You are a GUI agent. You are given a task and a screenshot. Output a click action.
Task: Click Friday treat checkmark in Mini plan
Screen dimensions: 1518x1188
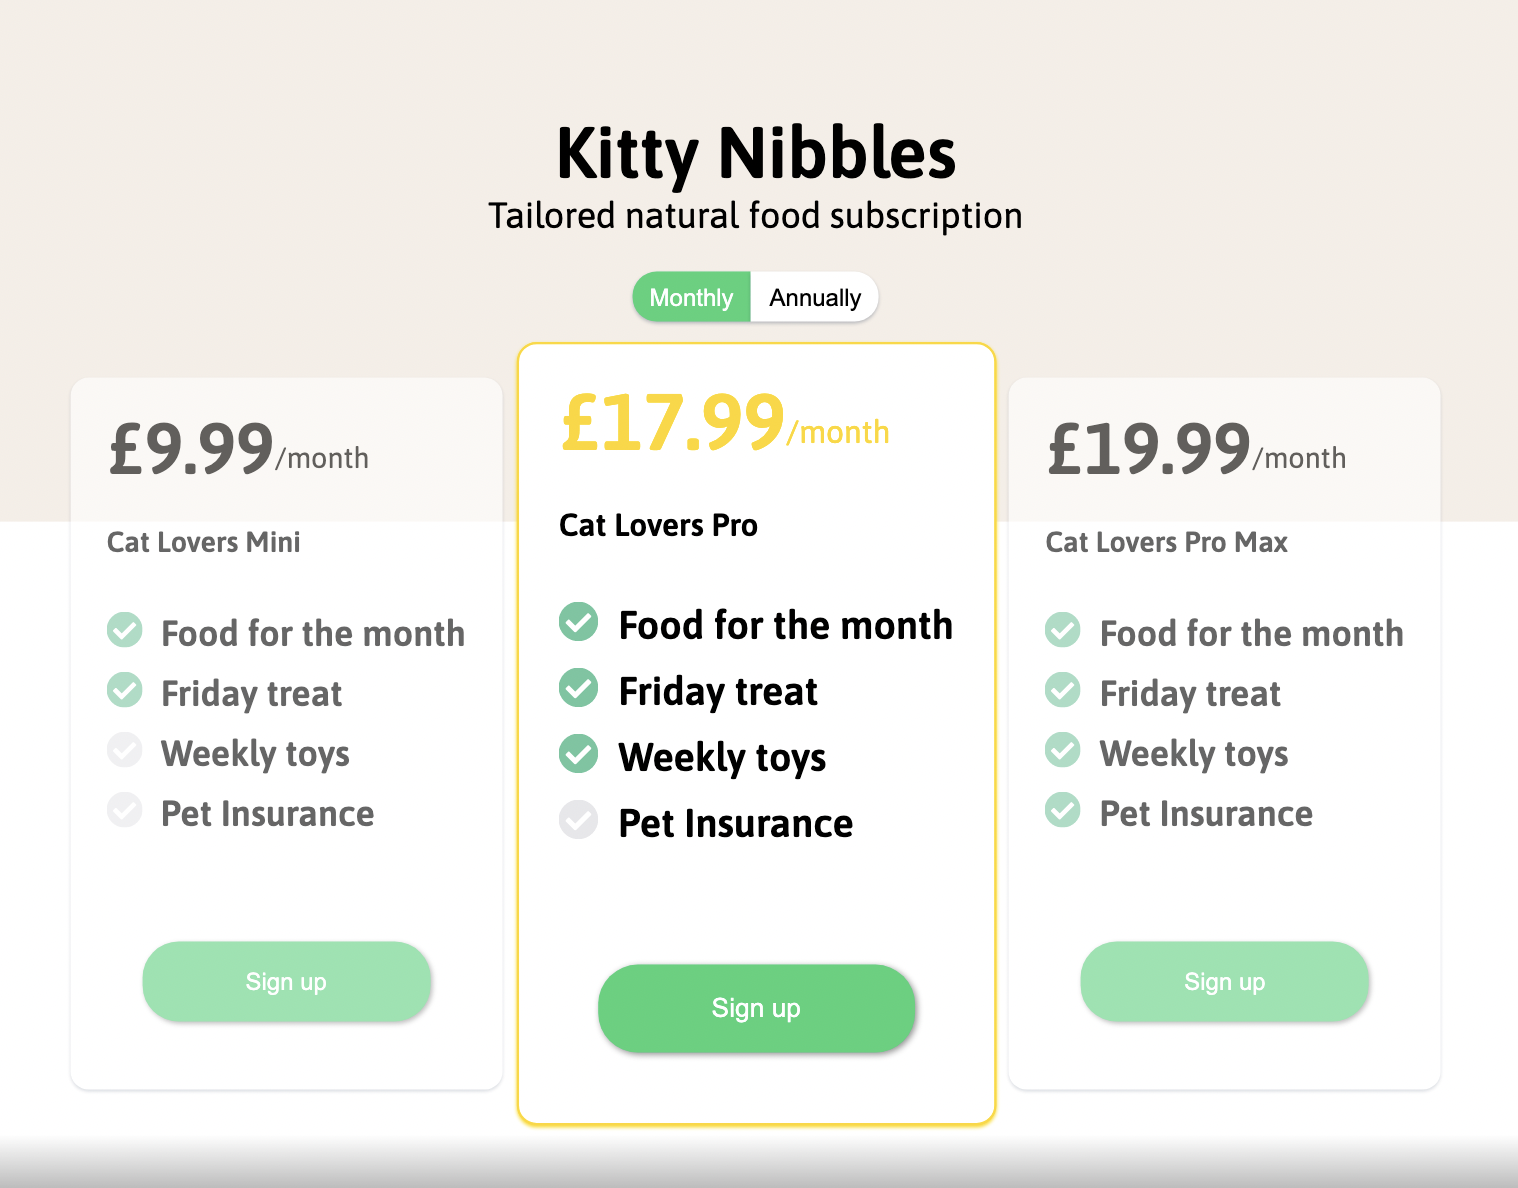coord(125,690)
